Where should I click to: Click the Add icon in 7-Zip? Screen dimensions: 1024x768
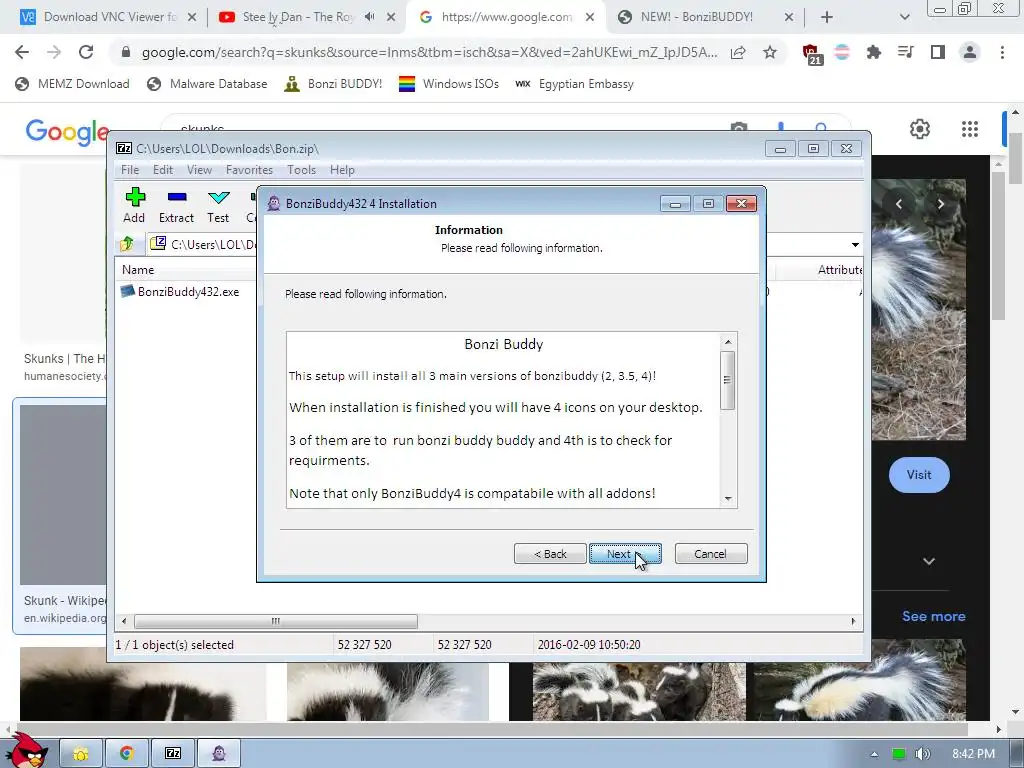coord(135,205)
